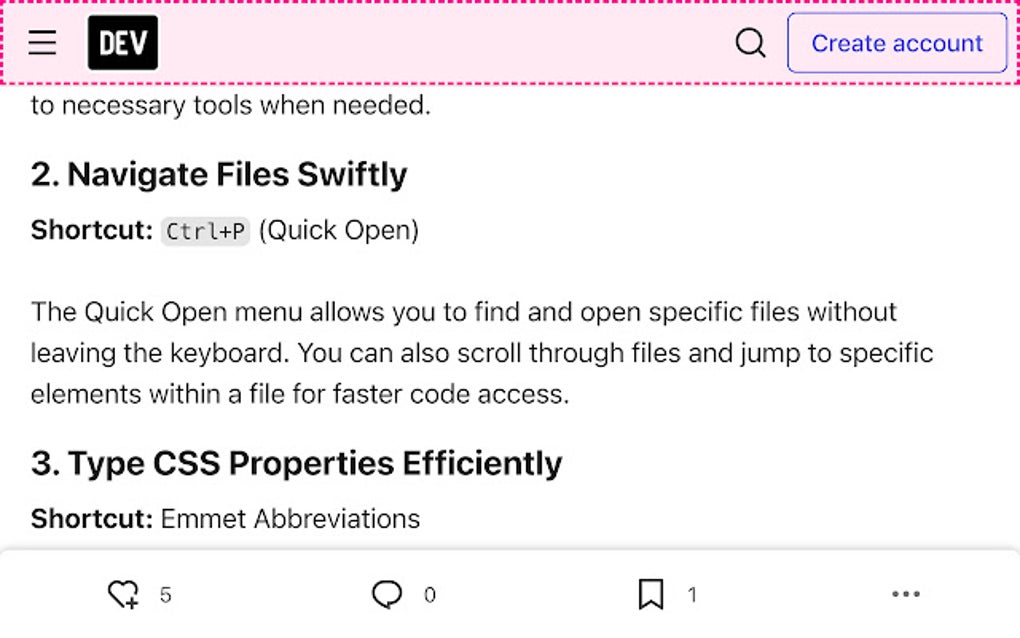Click the reaction count 5
The width and height of the screenshot is (1020, 638).
click(165, 595)
